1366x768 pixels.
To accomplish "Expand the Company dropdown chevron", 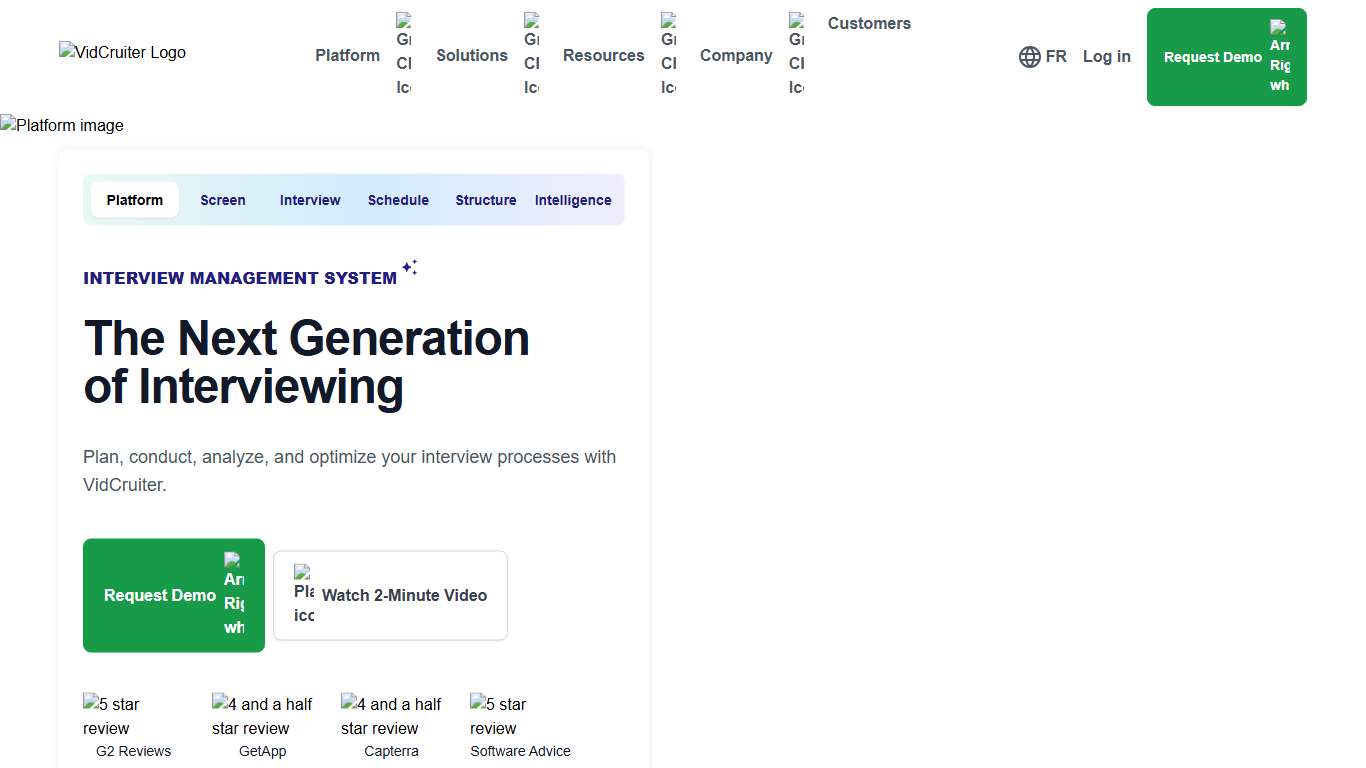I will pos(796,55).
